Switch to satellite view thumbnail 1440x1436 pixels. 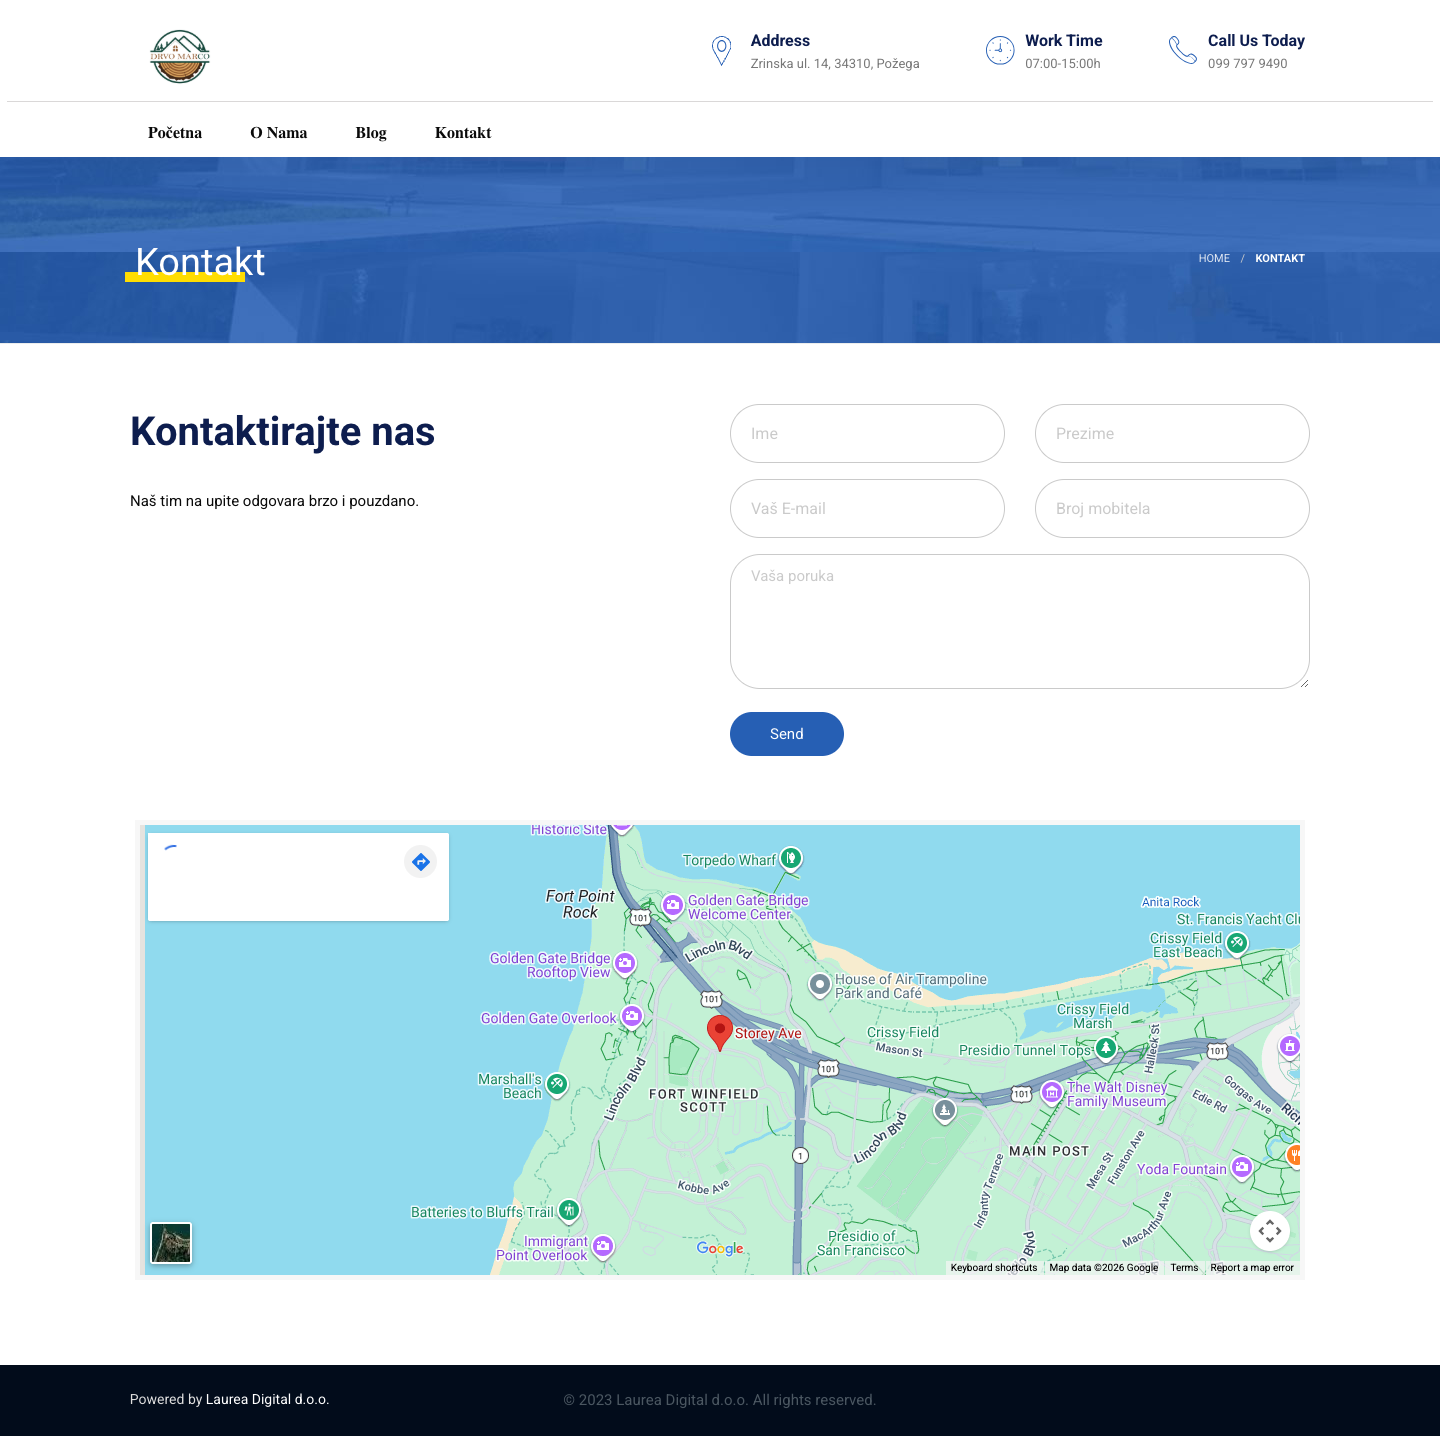(171, 1243)
